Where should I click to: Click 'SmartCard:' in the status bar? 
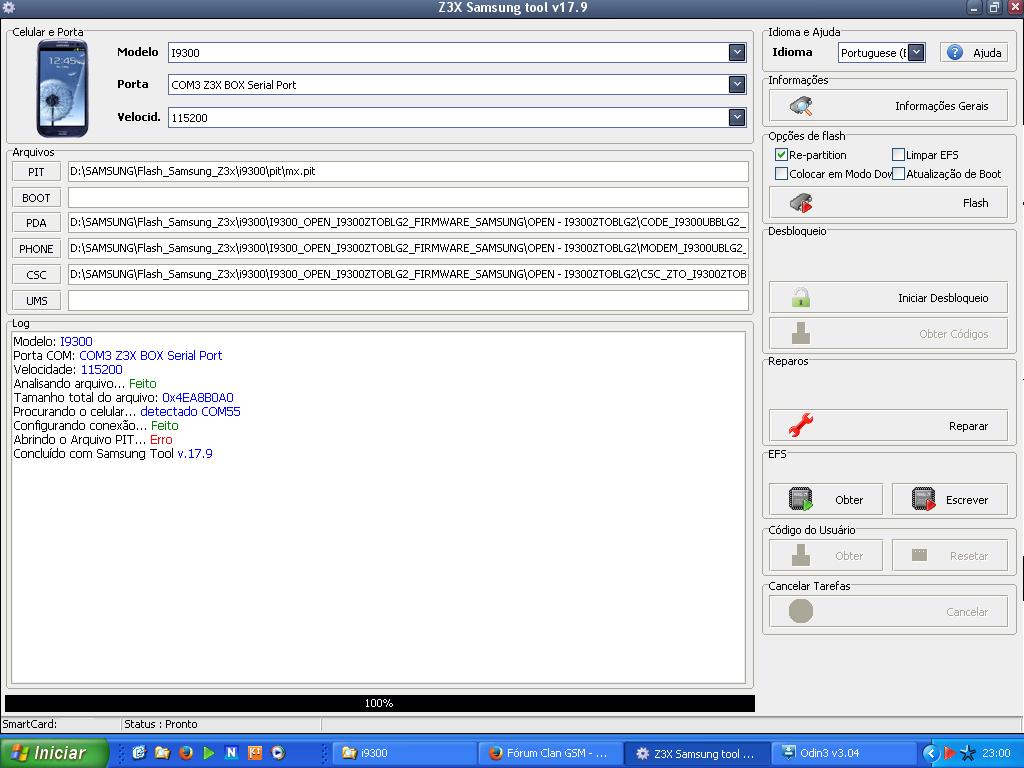click(29, 724)
